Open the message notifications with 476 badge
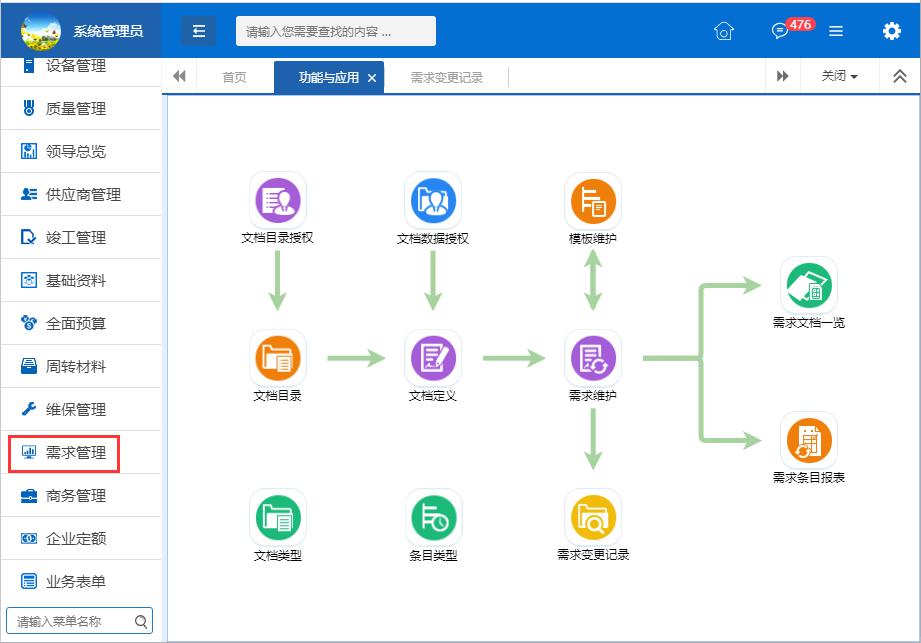The width and height of the screenshot is (921, 643). click(781, 31)
